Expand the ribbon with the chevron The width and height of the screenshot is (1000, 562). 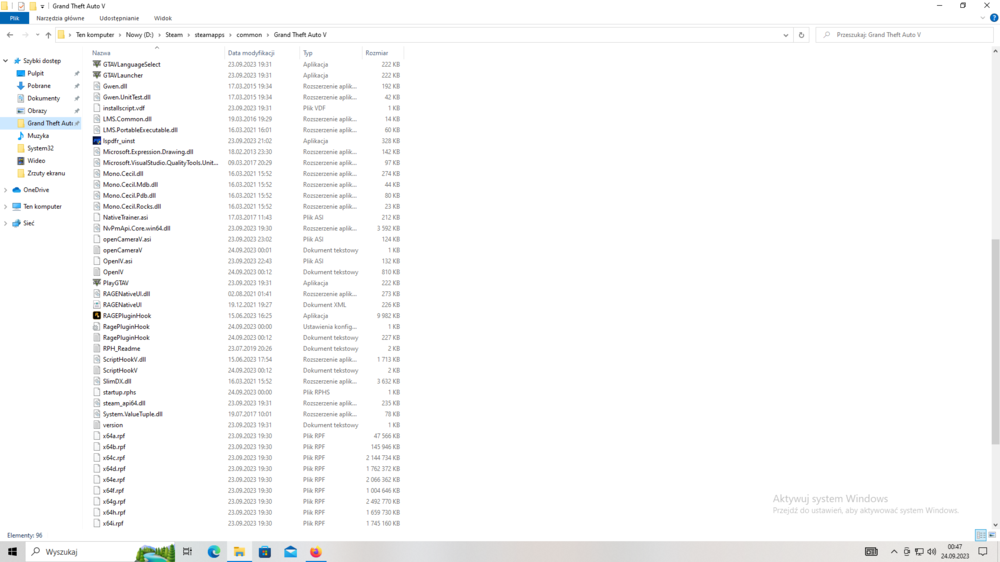pos(983,18)
